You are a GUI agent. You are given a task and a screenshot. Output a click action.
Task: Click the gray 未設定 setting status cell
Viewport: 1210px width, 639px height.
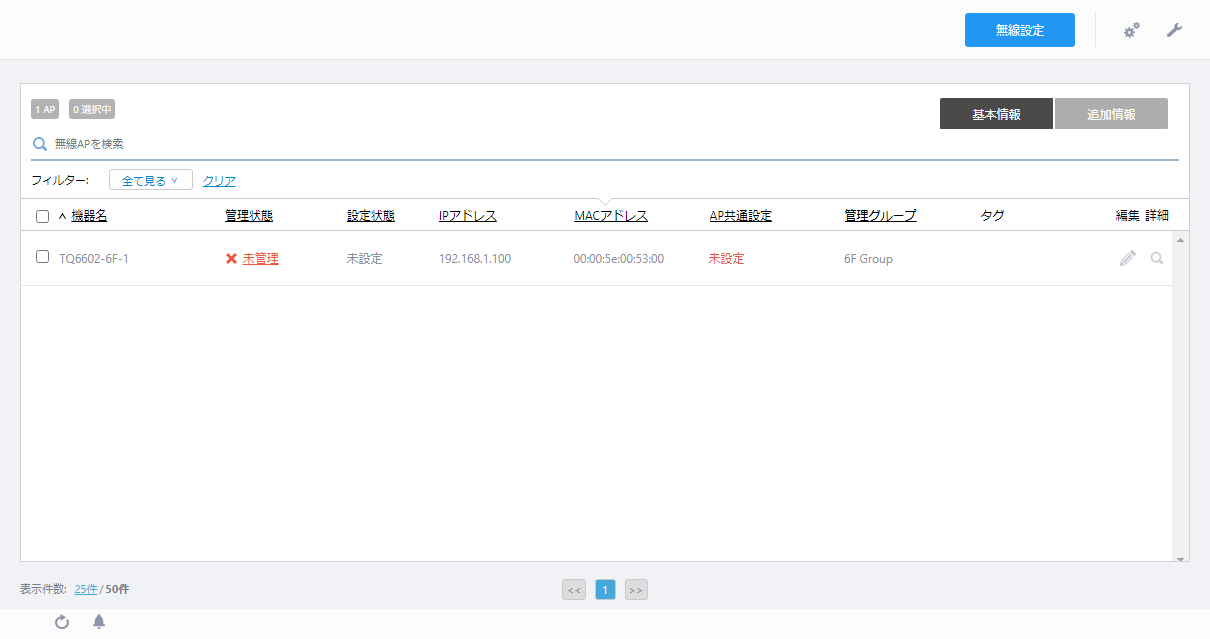365,258
